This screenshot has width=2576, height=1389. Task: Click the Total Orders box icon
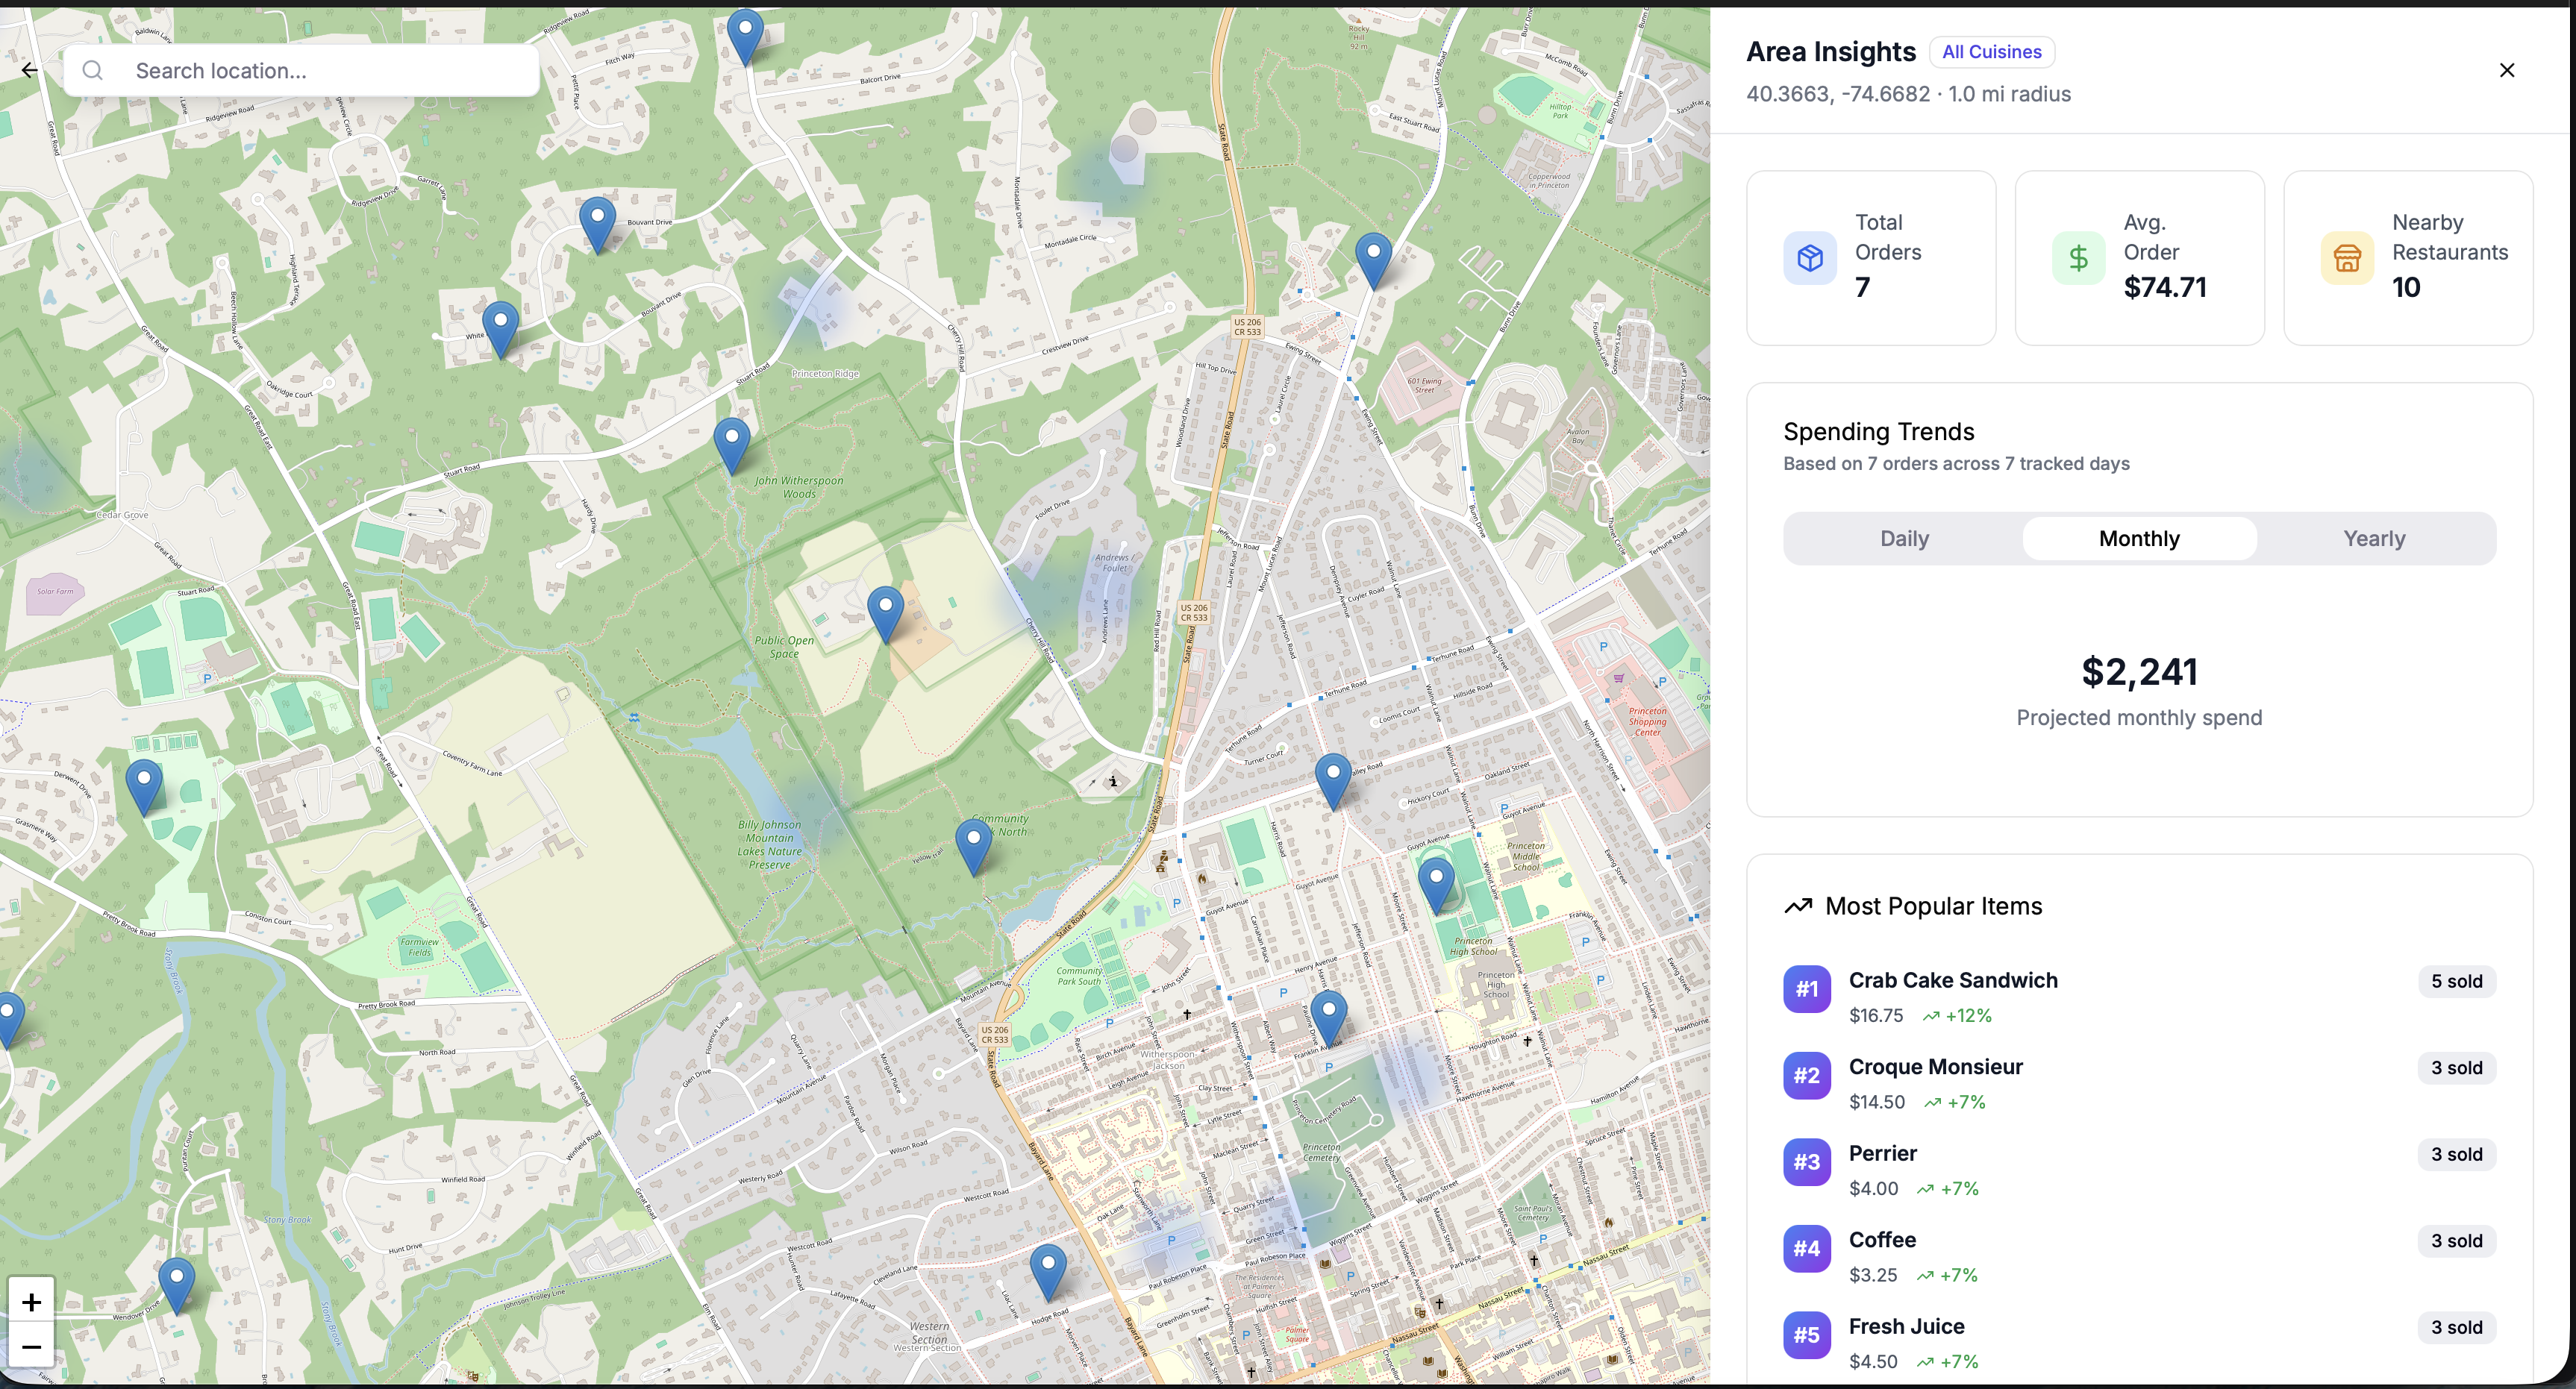tap(1809, 258)
